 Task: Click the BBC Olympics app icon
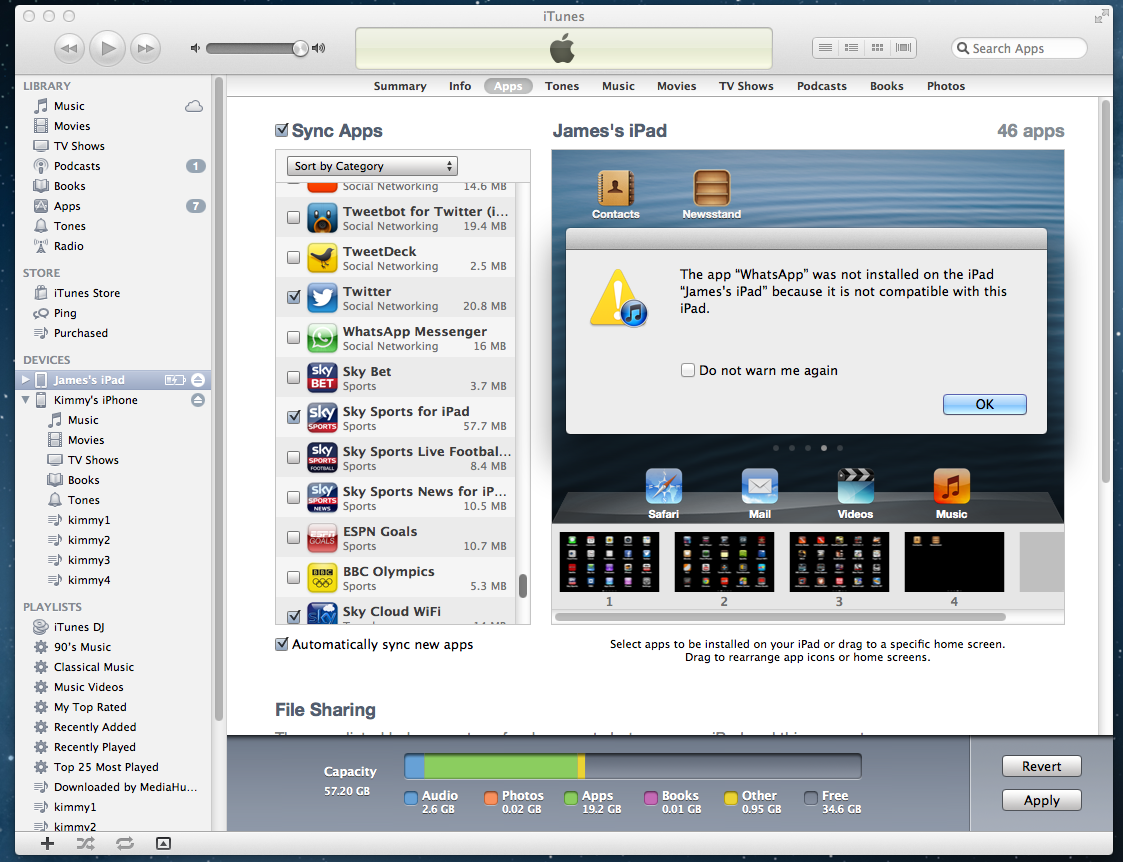tap(322, 578)
